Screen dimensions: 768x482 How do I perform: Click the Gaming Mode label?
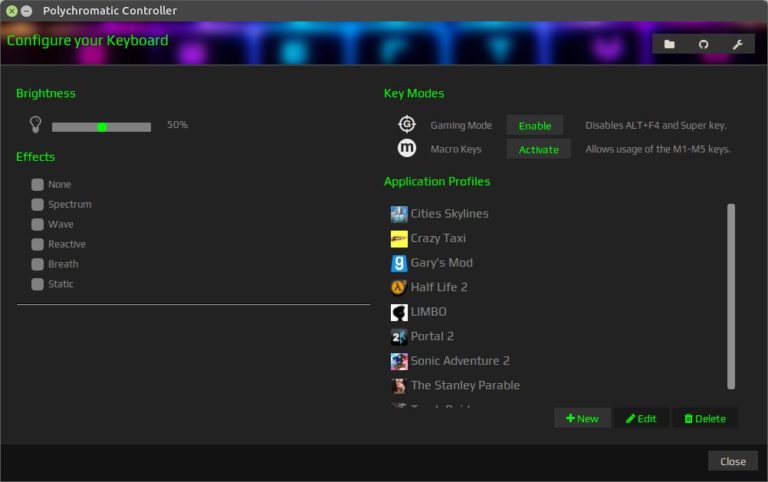click(461, 125)
